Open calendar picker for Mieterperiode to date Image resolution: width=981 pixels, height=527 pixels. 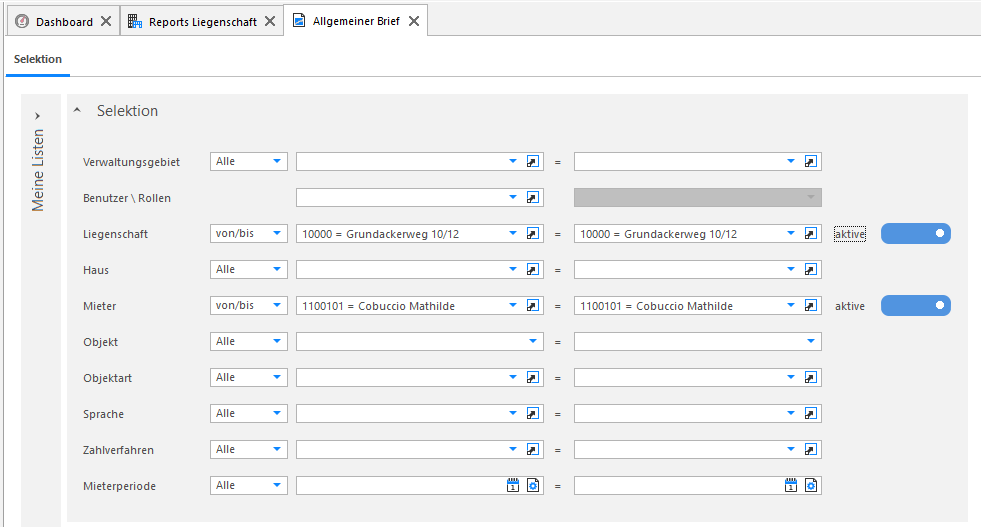pyautogui.click(x=791, y=486)
